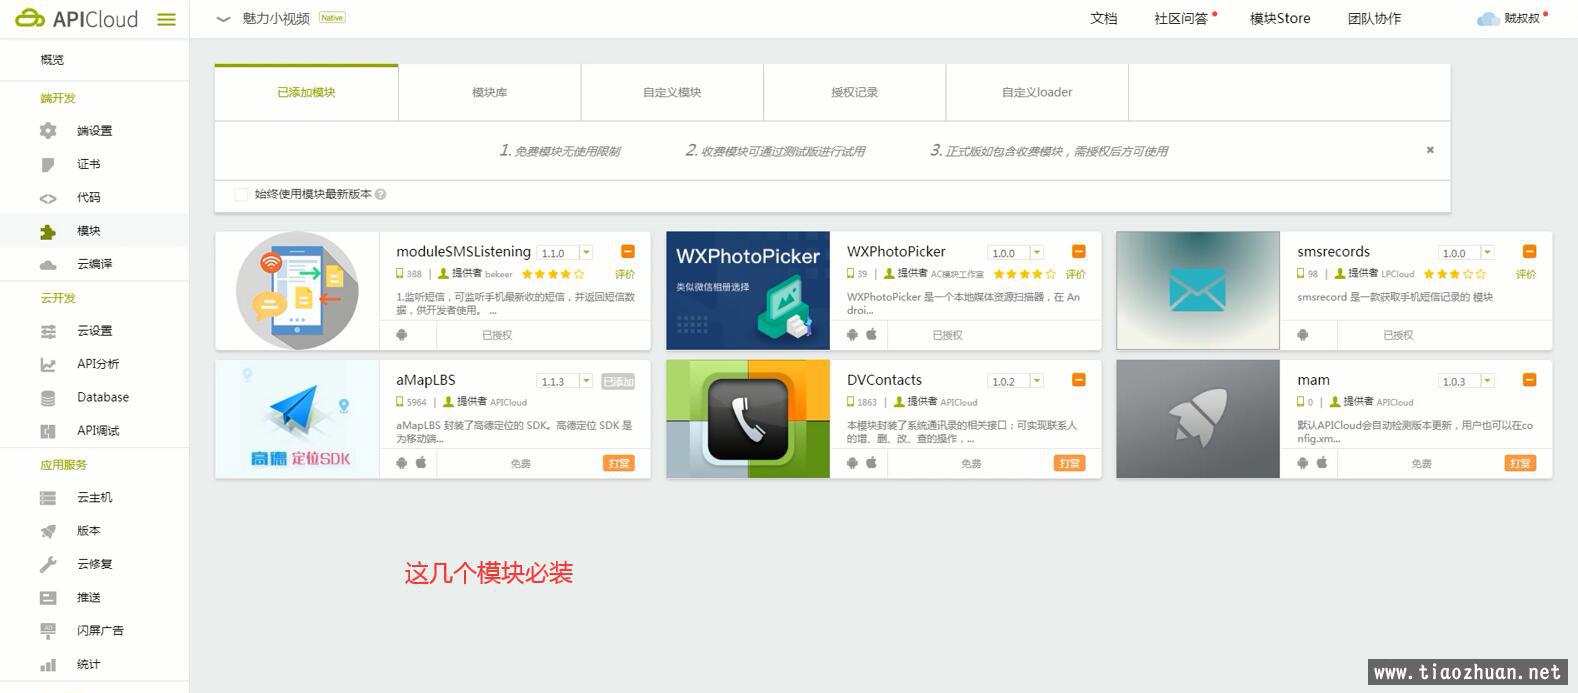The image size is (1578, 693).
Task: Click the smsrecords envelope thumbnail
Action: (1198, 291)
